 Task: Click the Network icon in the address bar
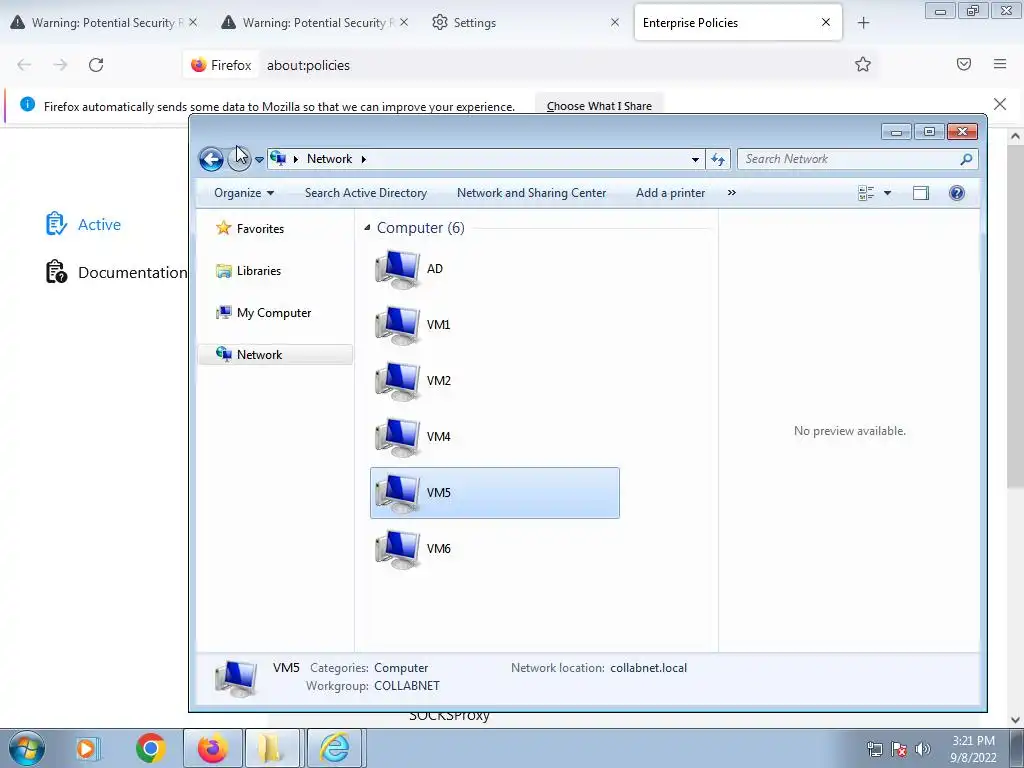point(278,159)
